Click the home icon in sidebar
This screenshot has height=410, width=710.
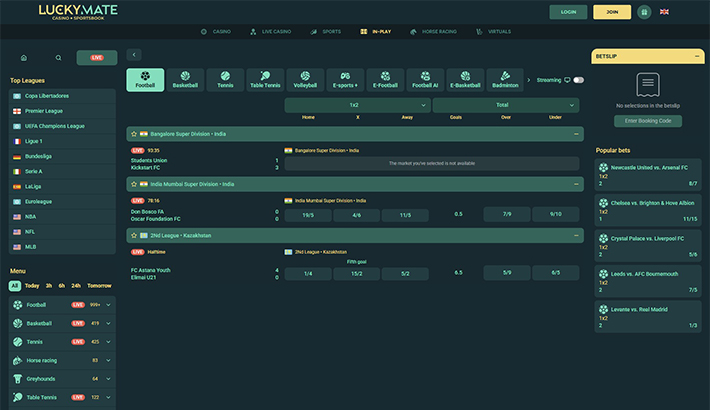(x=24, y=58)
